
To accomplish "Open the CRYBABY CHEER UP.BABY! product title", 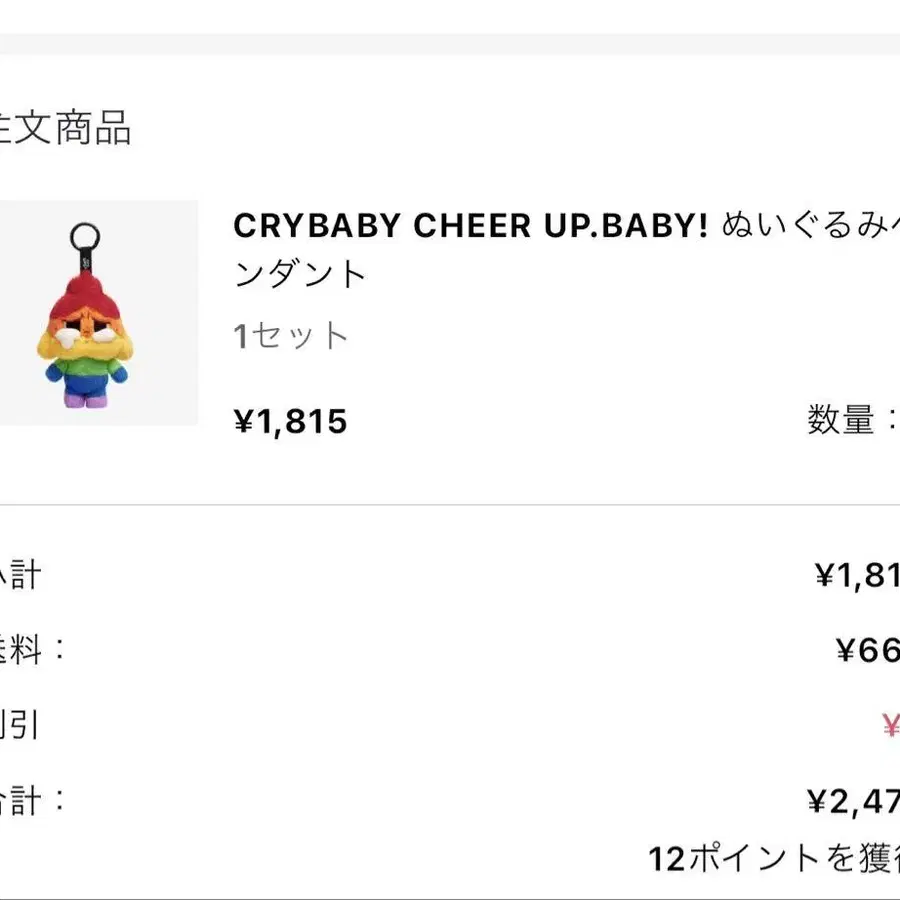I will tap(567, 249).
